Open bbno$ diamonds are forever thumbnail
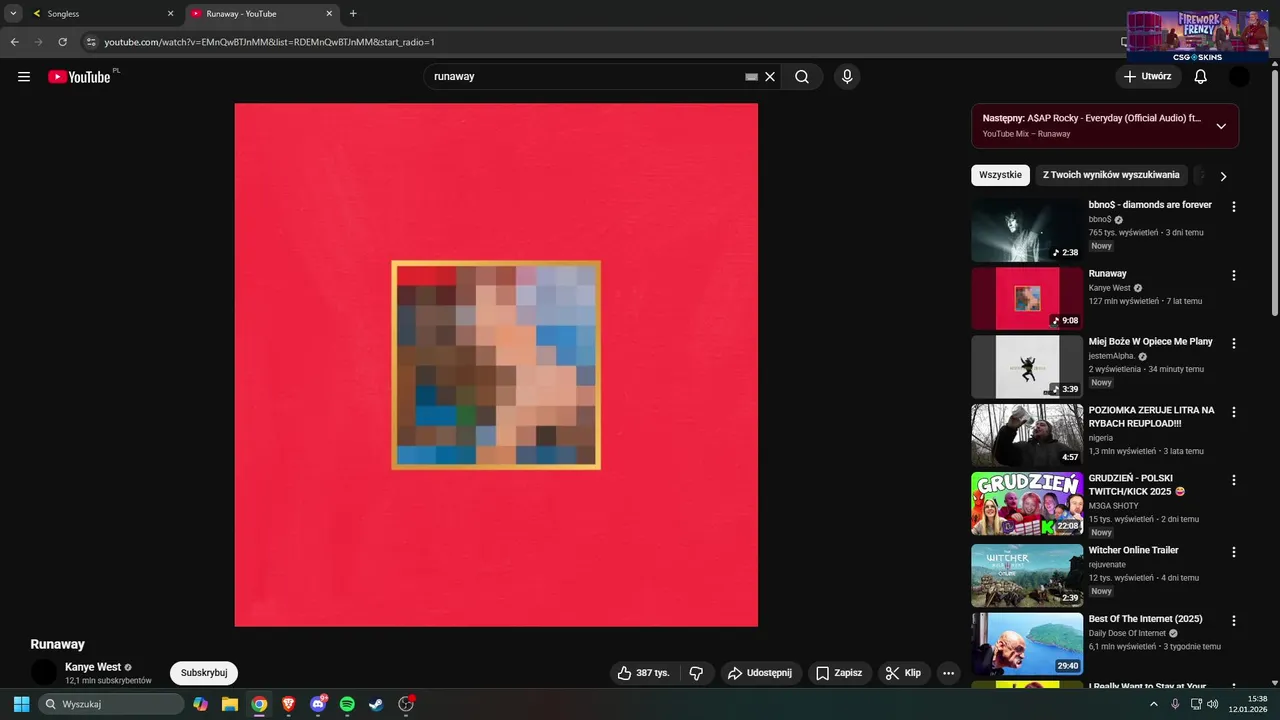This screenshot has height=720, width=1280. click(1027, 230)
